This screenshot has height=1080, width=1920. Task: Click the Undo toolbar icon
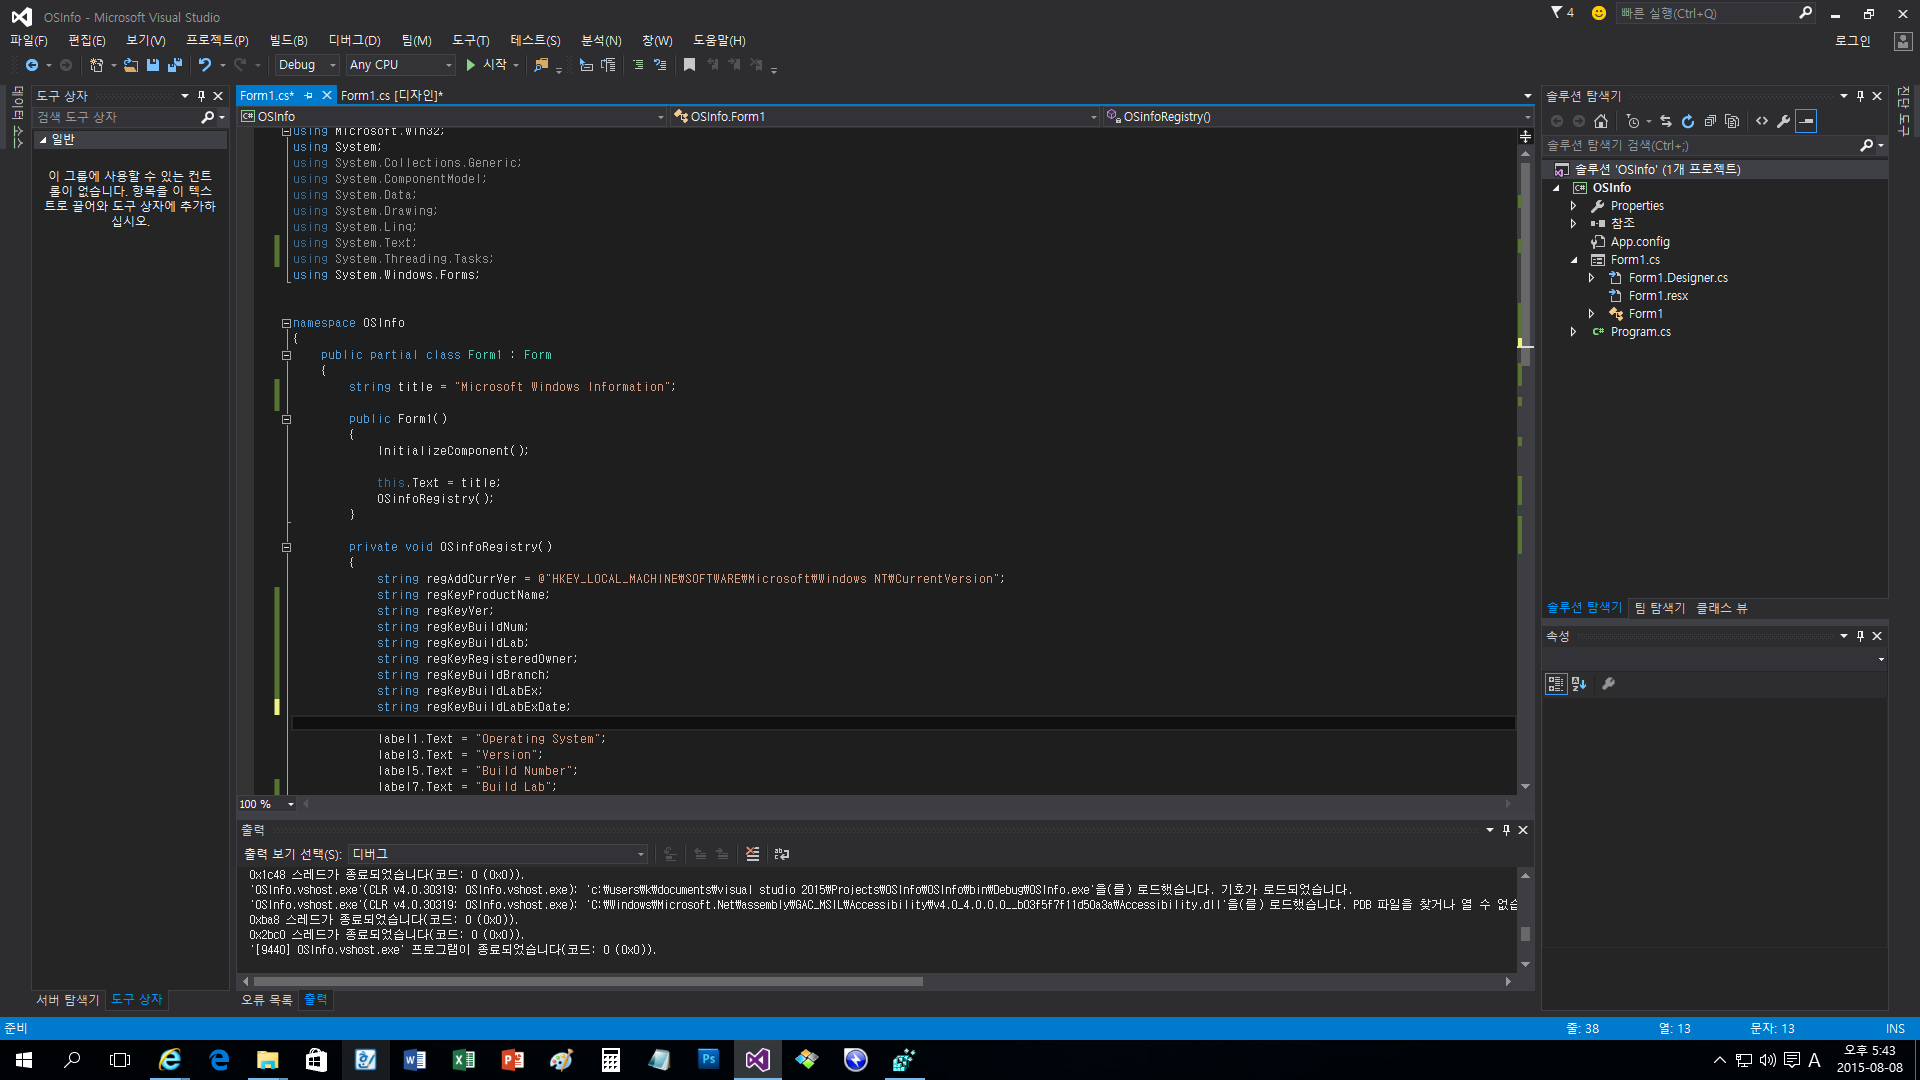[x=205, y=65]
